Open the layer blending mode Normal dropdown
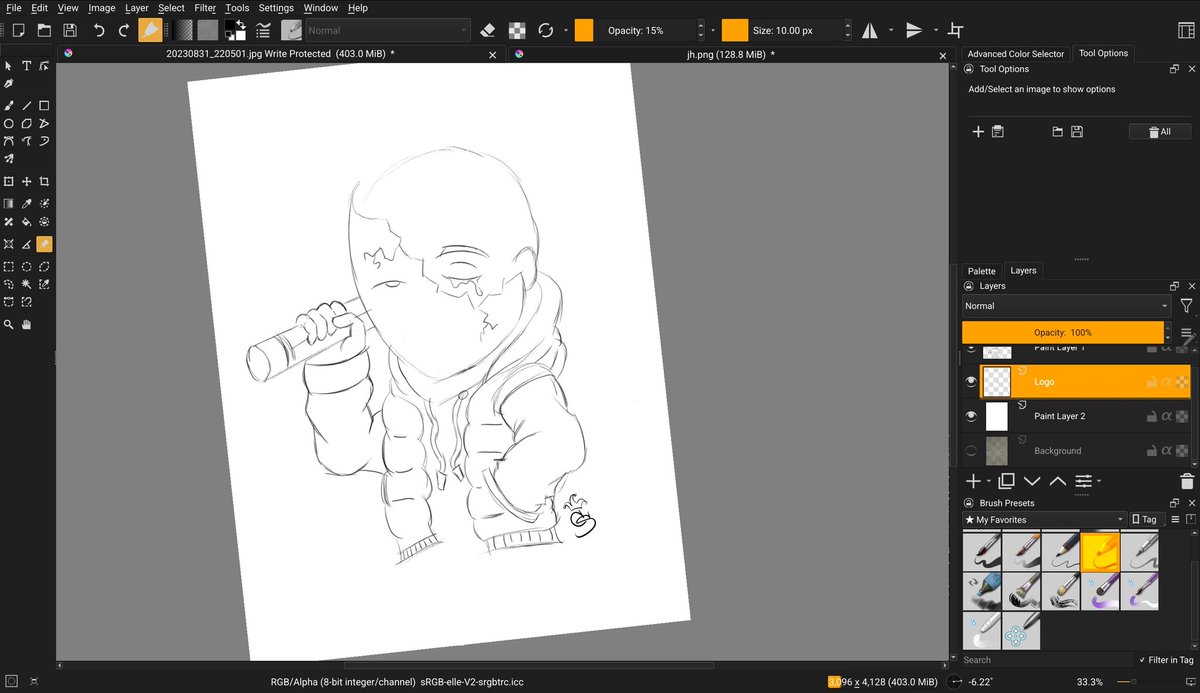The image size is (1200, 693). [x=1066, y=306]
